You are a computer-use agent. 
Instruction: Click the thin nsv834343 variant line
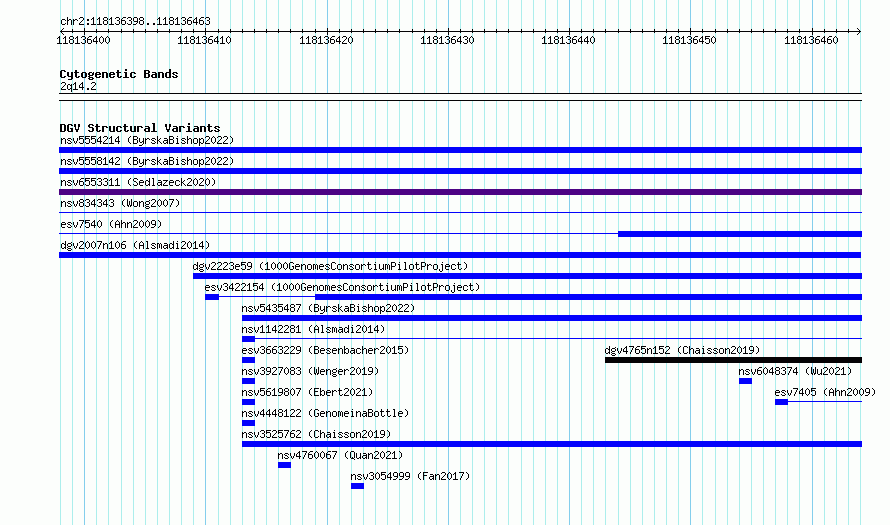click(x=460, y=213)
